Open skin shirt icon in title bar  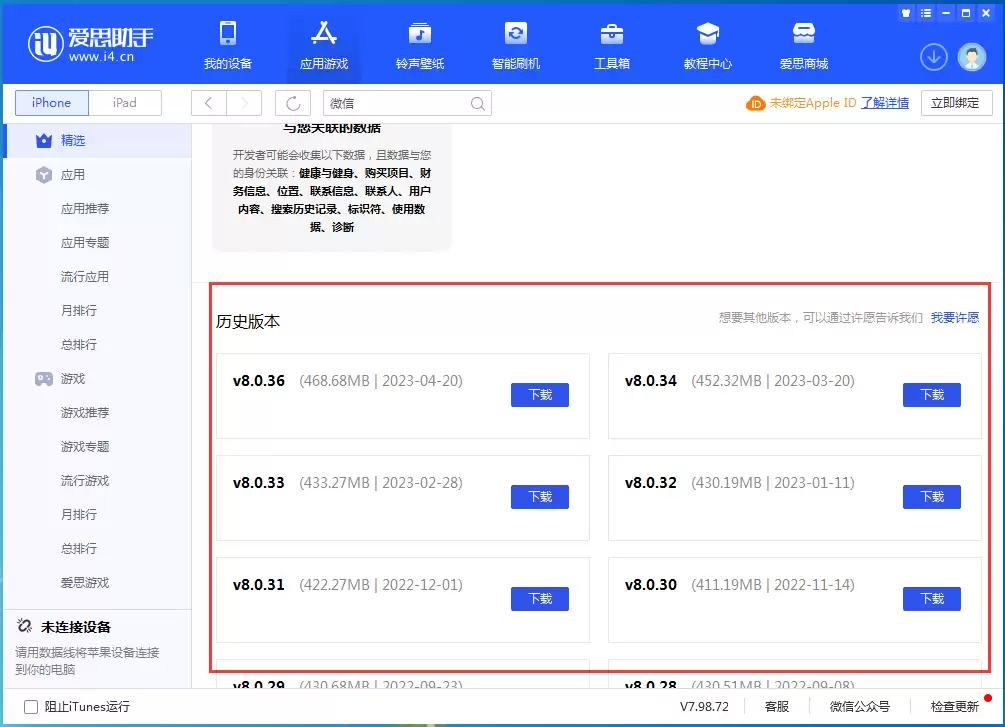pos(906,13)
